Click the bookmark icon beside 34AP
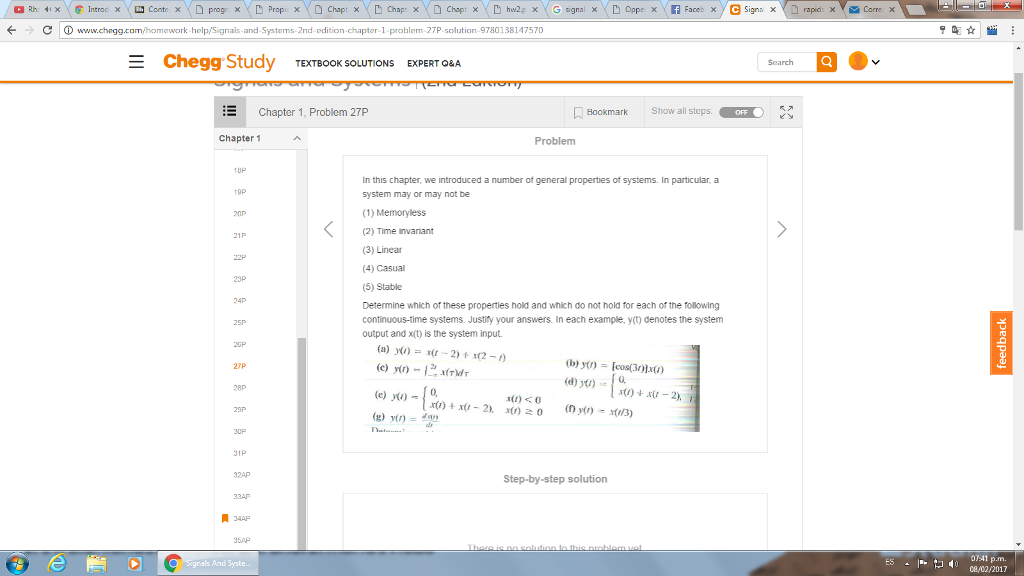1024x576 pixels. (225, 518)
